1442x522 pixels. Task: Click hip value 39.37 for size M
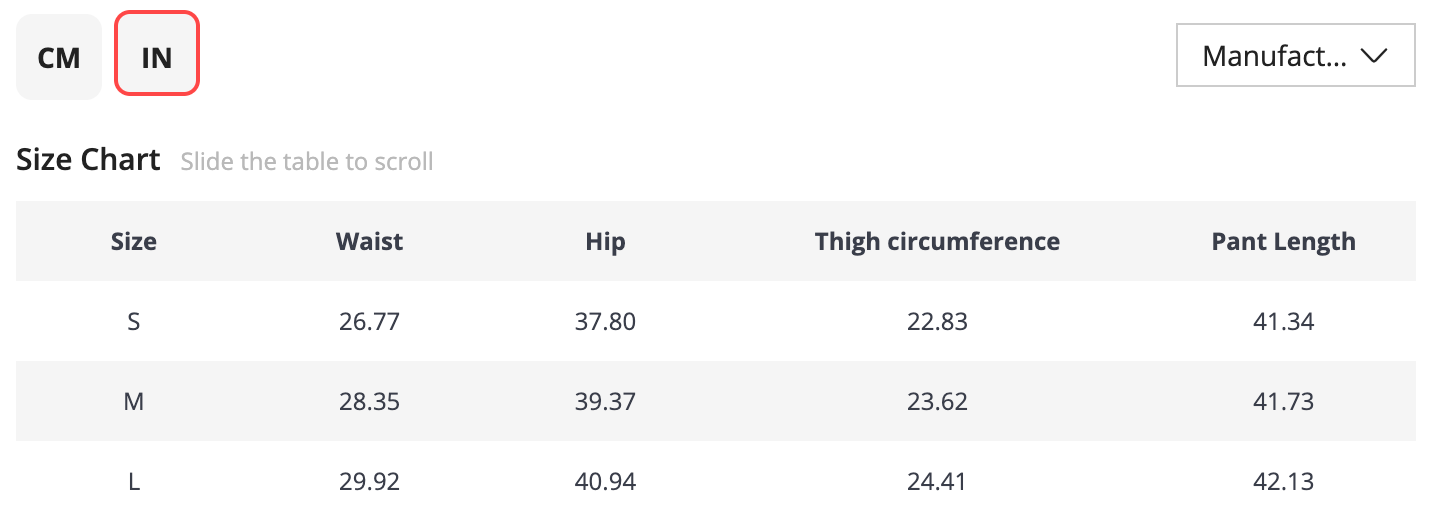[605, 402]
